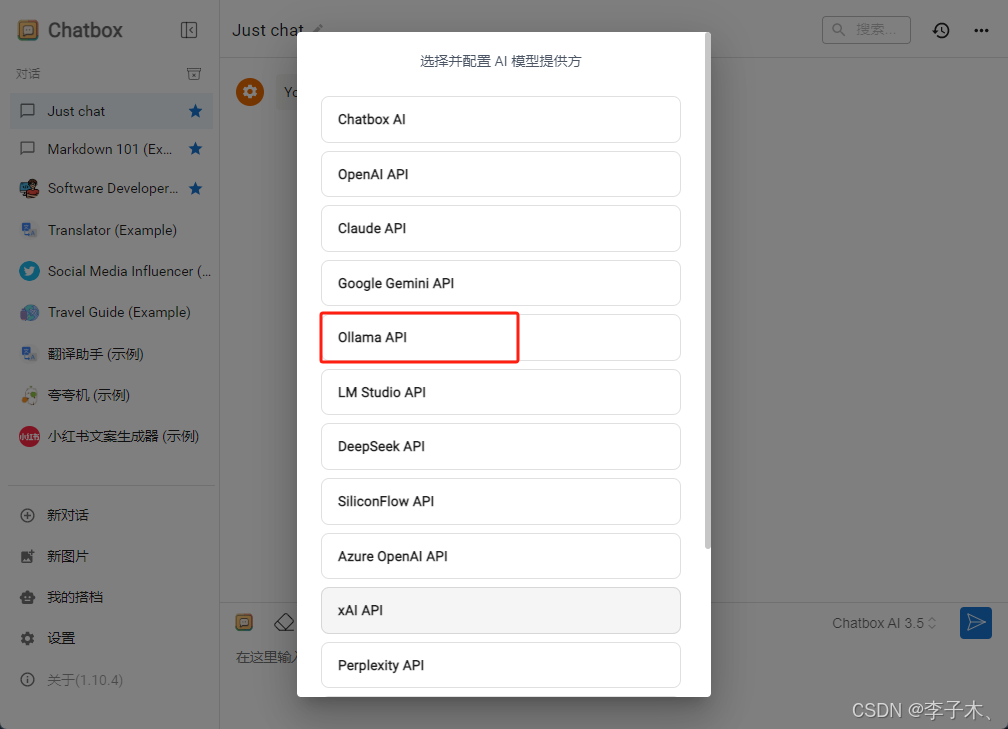Screen dimensions: 1008x729
Task: Click the provider dialog scrollbar
Action: [x=708, y=291]
